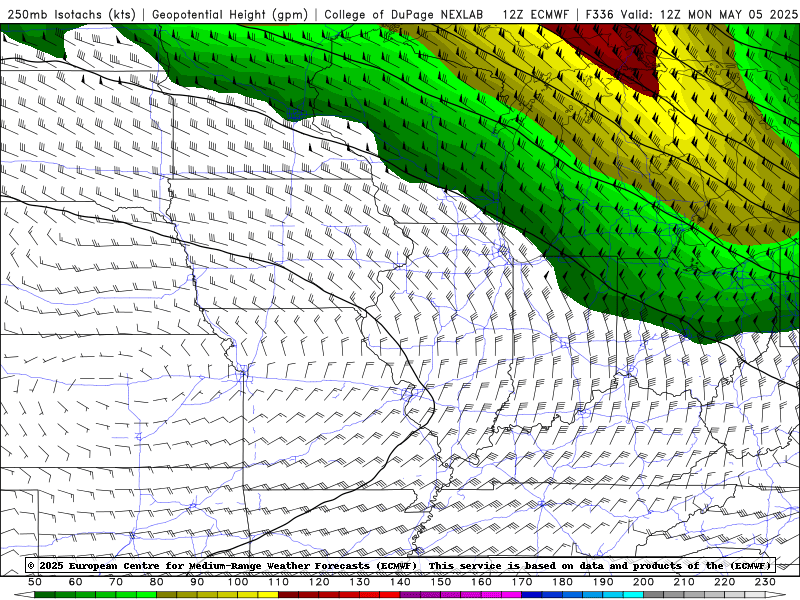Click the 140 knots legend label
Image resolution: width=800 pixels, height=600 pixels.
400,582
